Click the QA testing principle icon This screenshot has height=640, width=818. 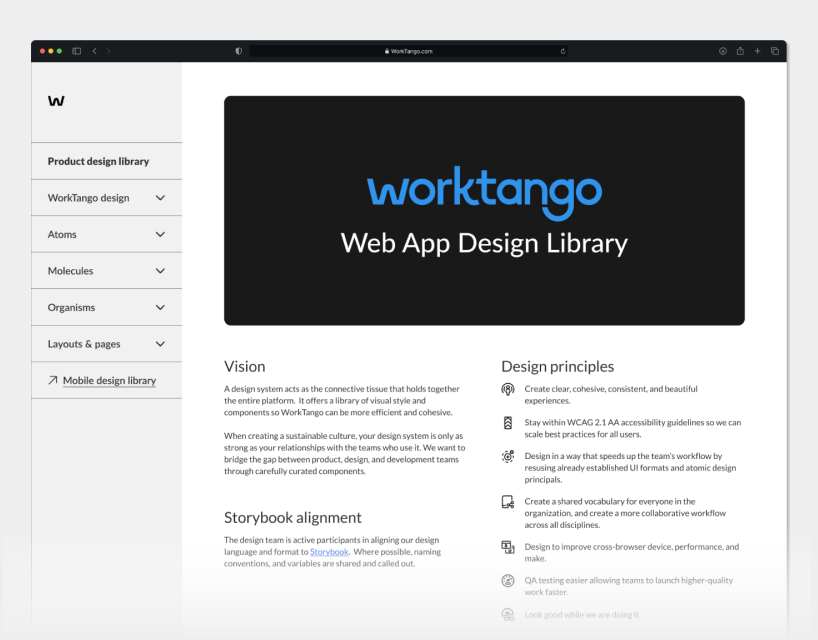[508, 581]
